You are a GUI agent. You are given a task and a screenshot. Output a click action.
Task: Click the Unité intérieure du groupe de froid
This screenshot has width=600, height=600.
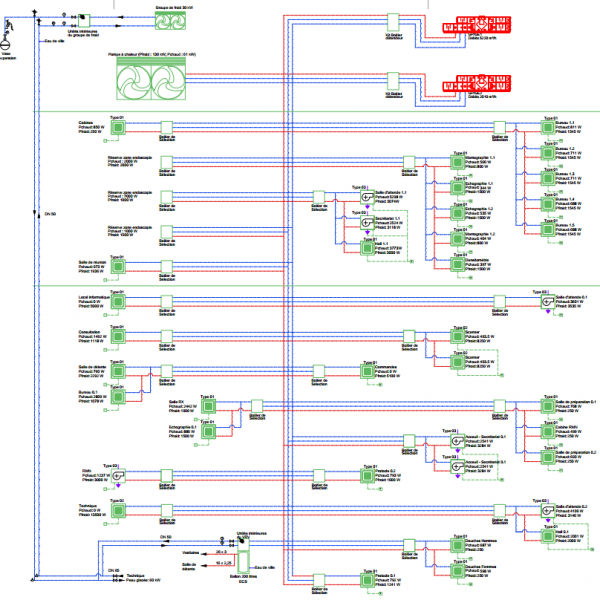pyautogui.click(x=84, y=19)
